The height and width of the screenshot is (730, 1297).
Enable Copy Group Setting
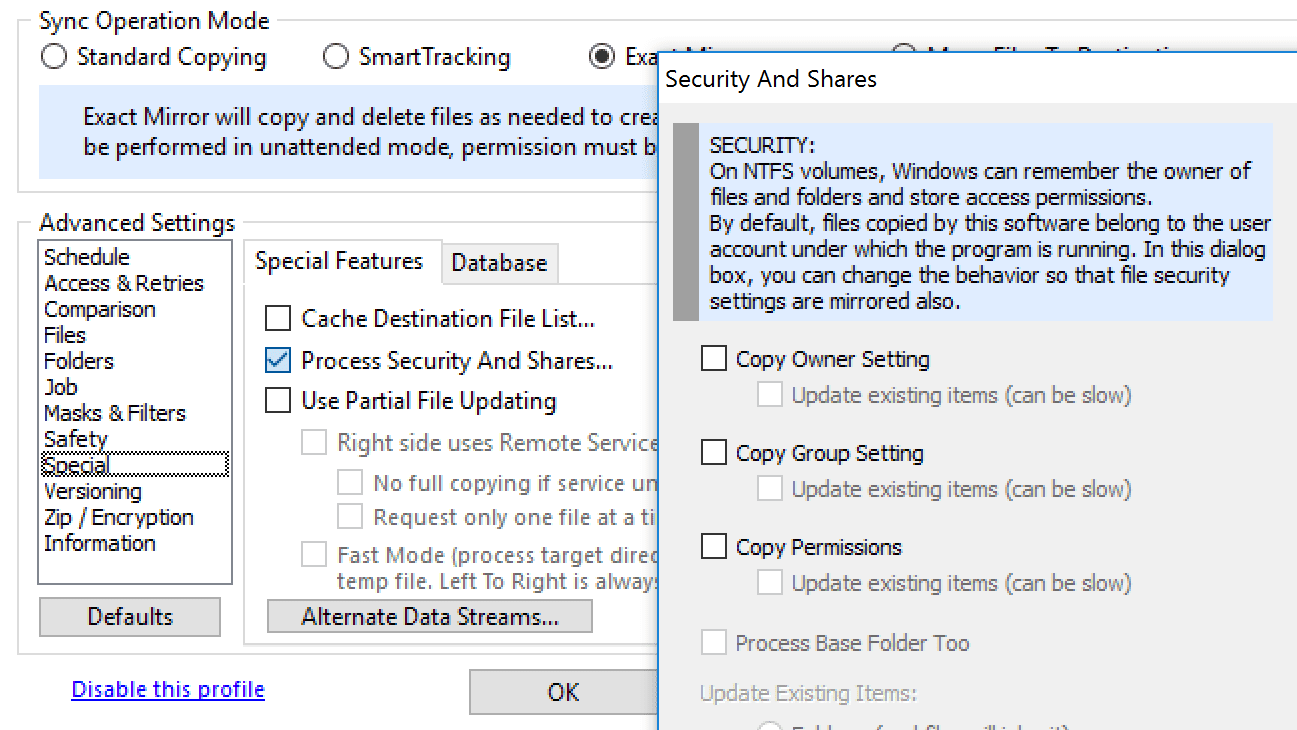coord(713,452)
